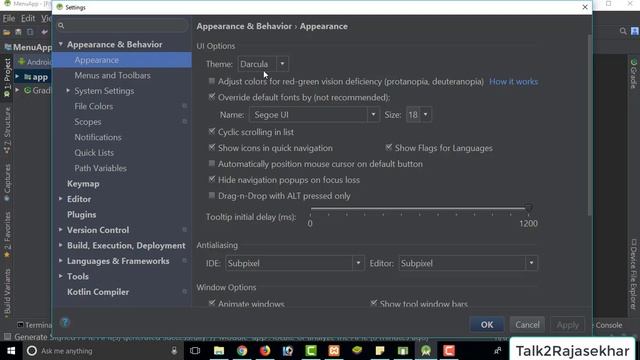Toggle Hide navigation popups on focus loss

point(211,179)
